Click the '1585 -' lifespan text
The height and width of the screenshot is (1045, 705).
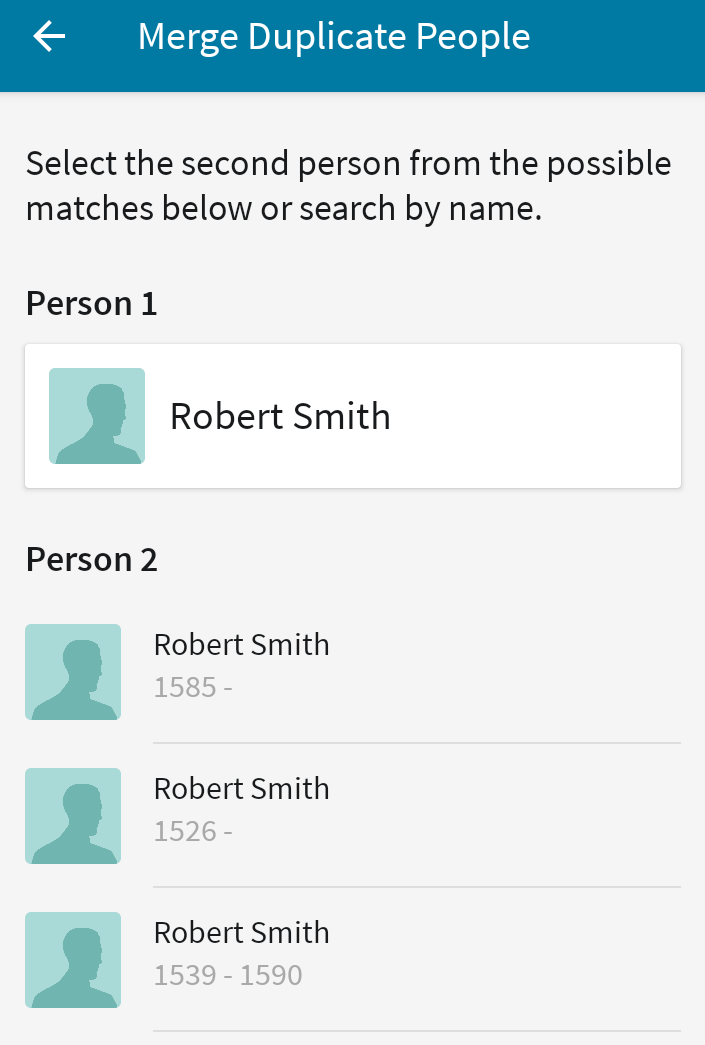coord(193,687)
